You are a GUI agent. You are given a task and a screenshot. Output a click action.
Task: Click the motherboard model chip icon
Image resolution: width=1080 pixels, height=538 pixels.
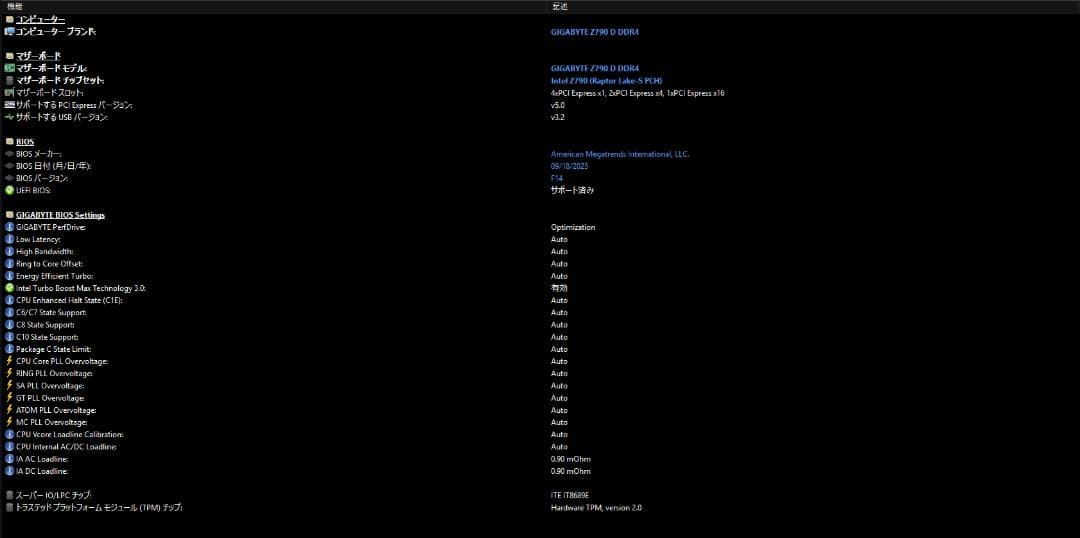[9, 68]
